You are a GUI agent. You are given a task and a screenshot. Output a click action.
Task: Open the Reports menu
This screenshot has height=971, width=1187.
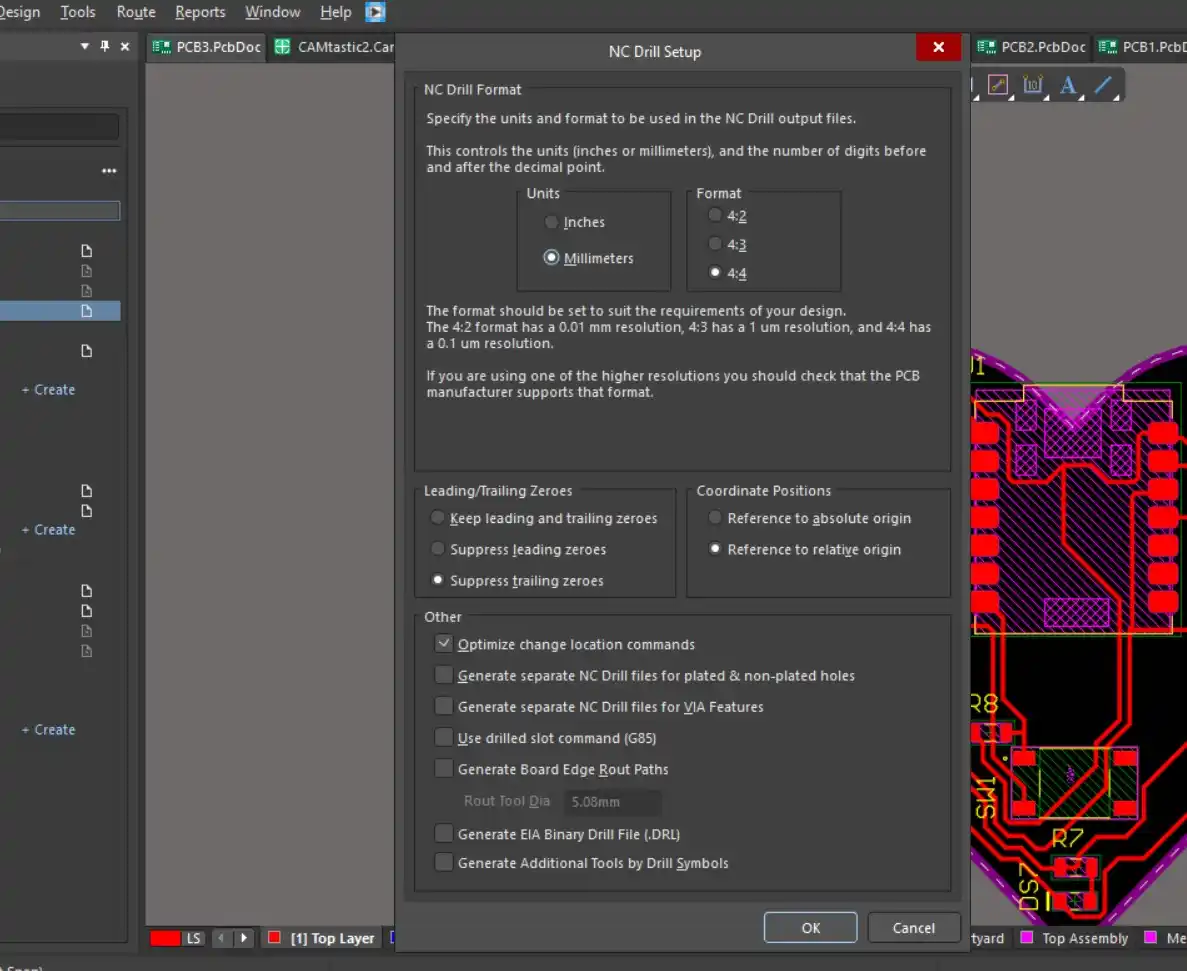[x=200, y=12]
